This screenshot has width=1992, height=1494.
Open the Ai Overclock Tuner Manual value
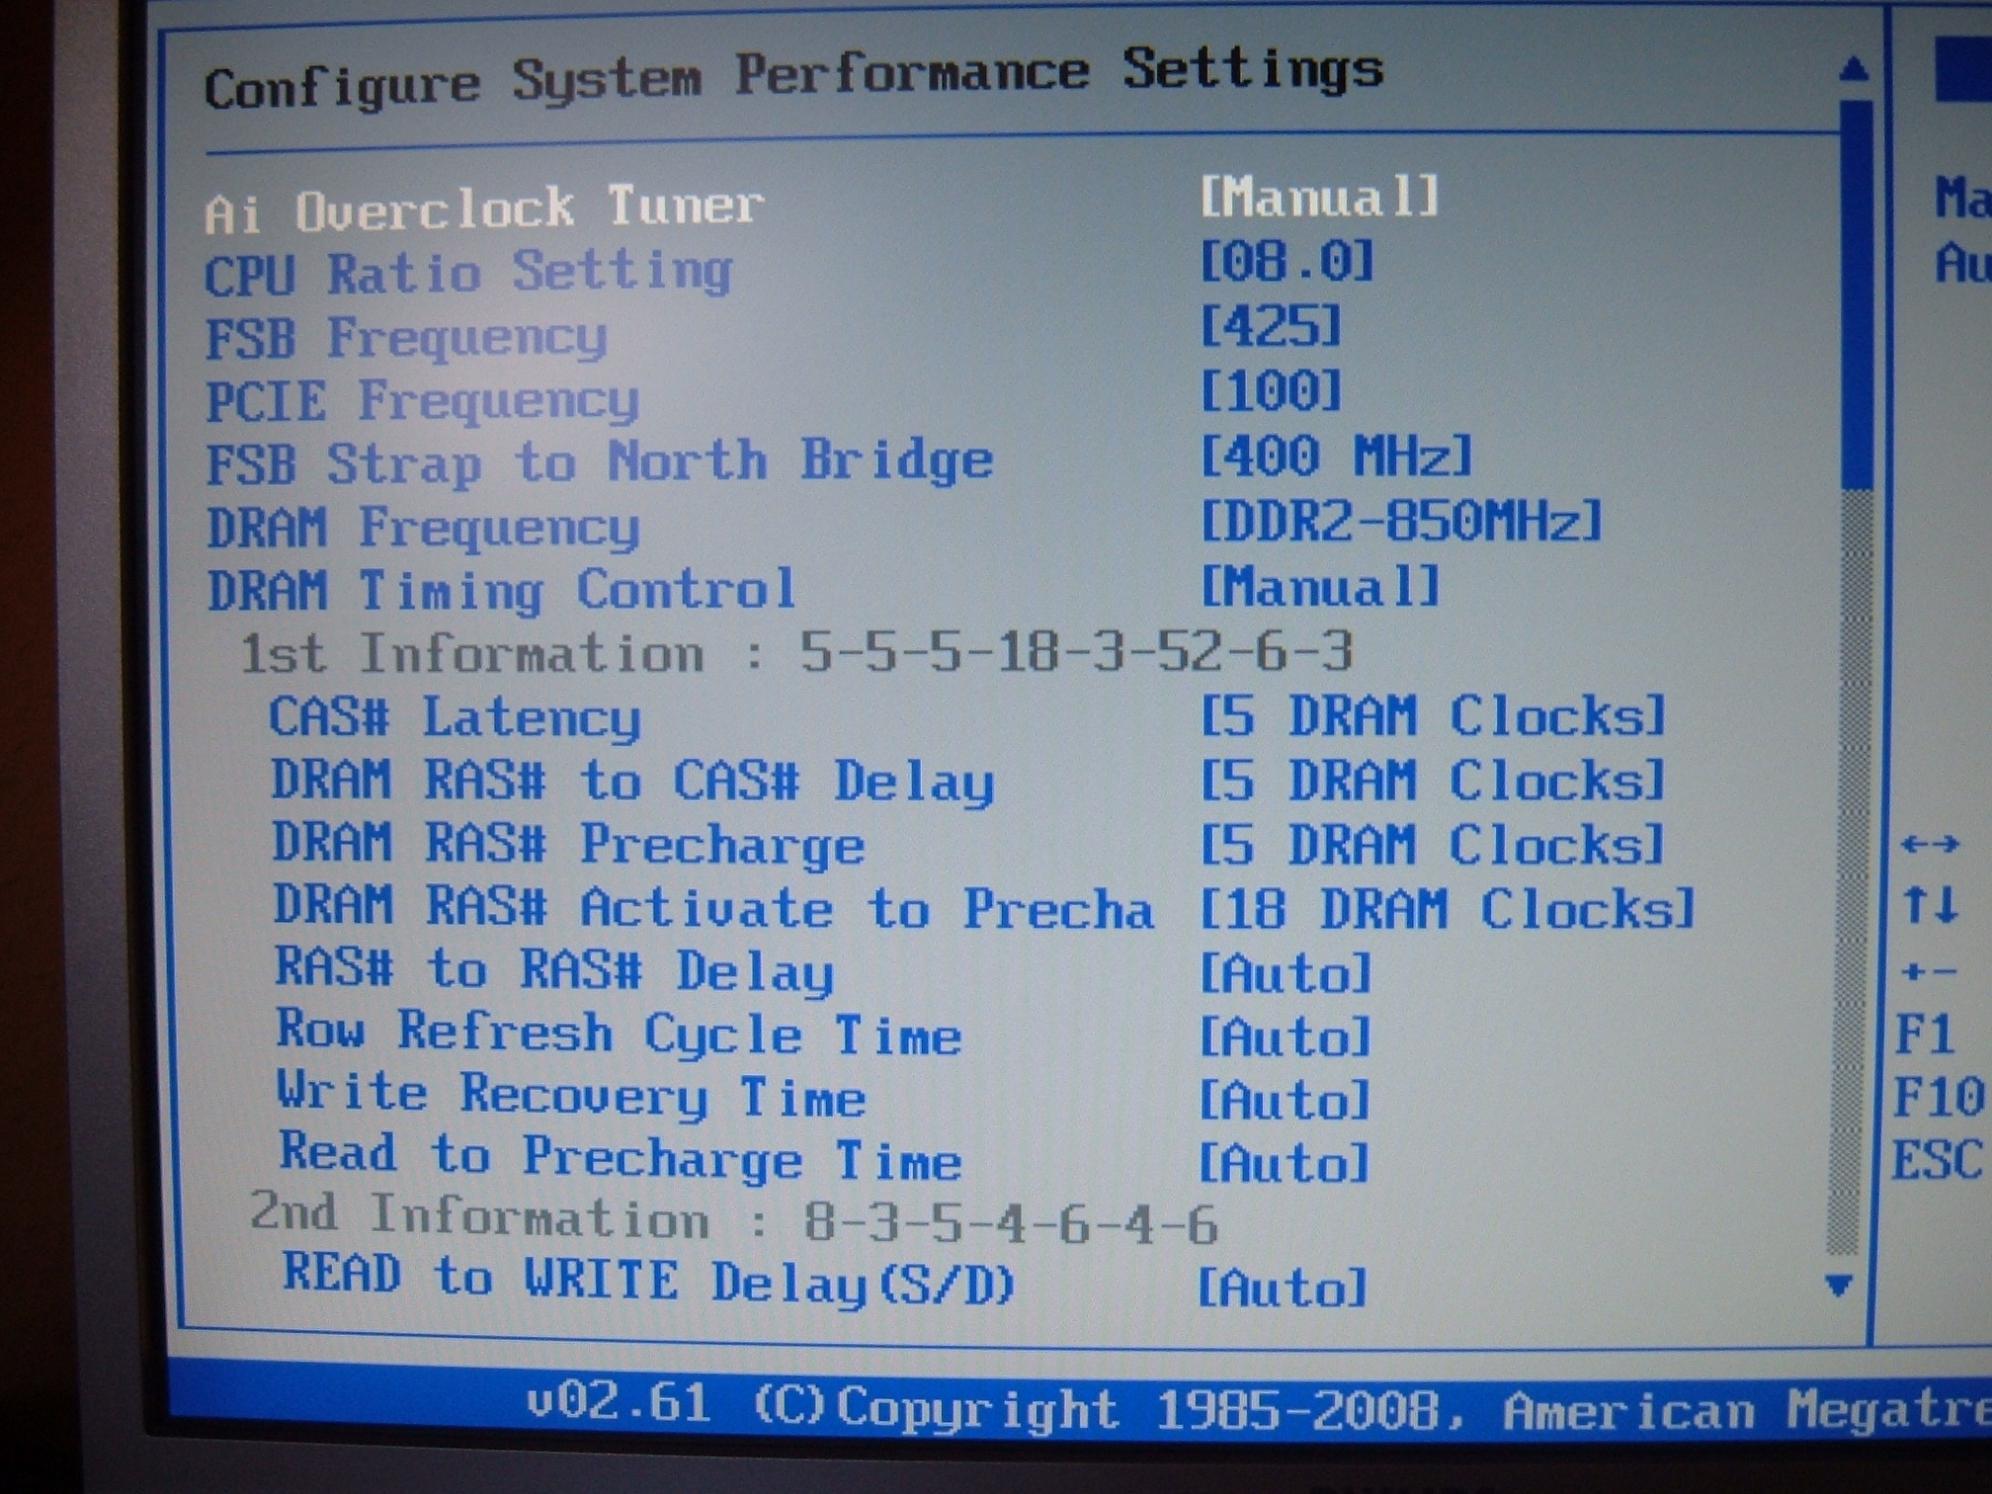(1319, 197)
